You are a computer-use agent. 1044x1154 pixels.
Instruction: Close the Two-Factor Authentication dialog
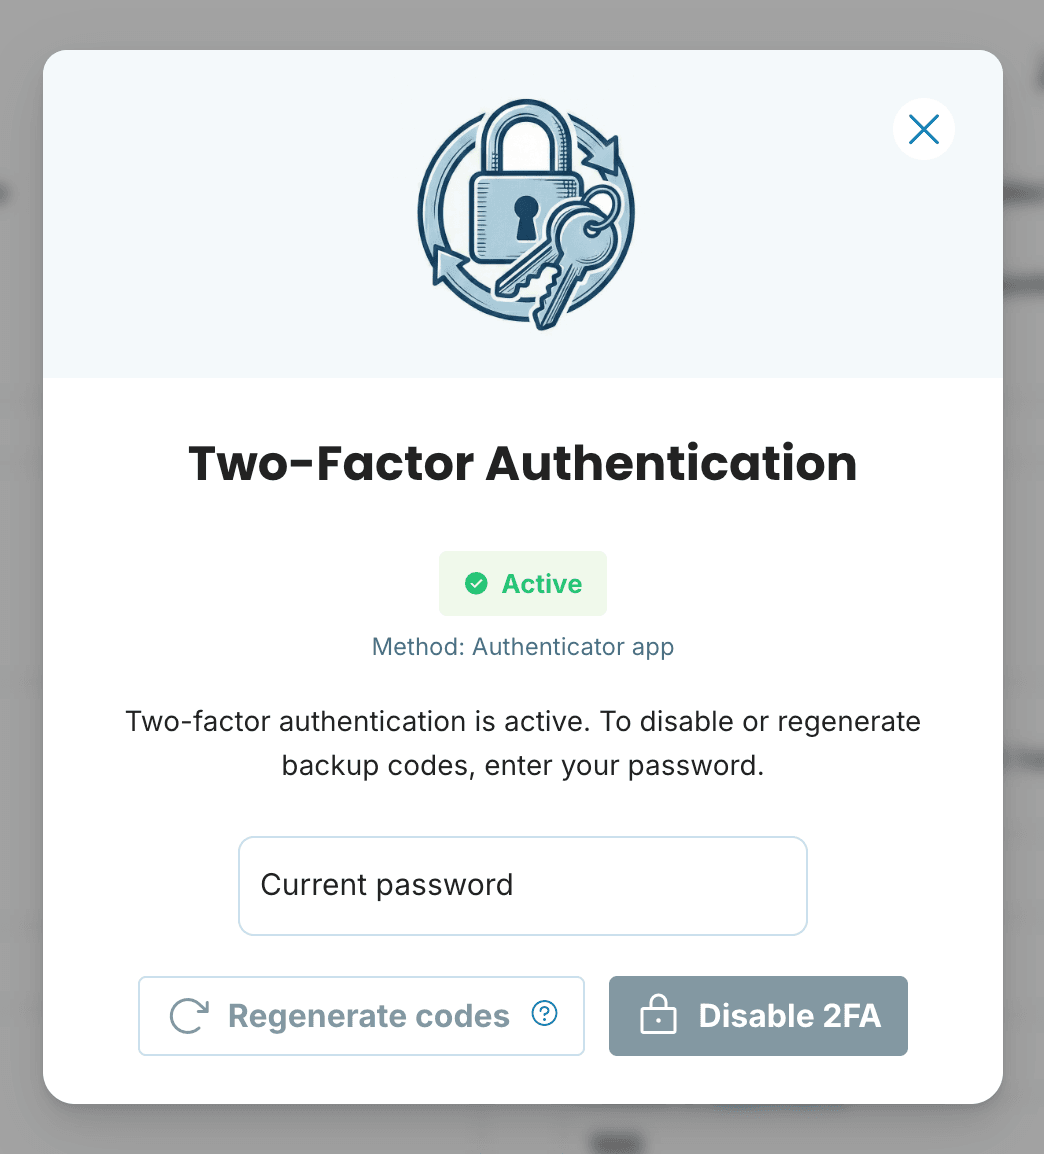923,129
